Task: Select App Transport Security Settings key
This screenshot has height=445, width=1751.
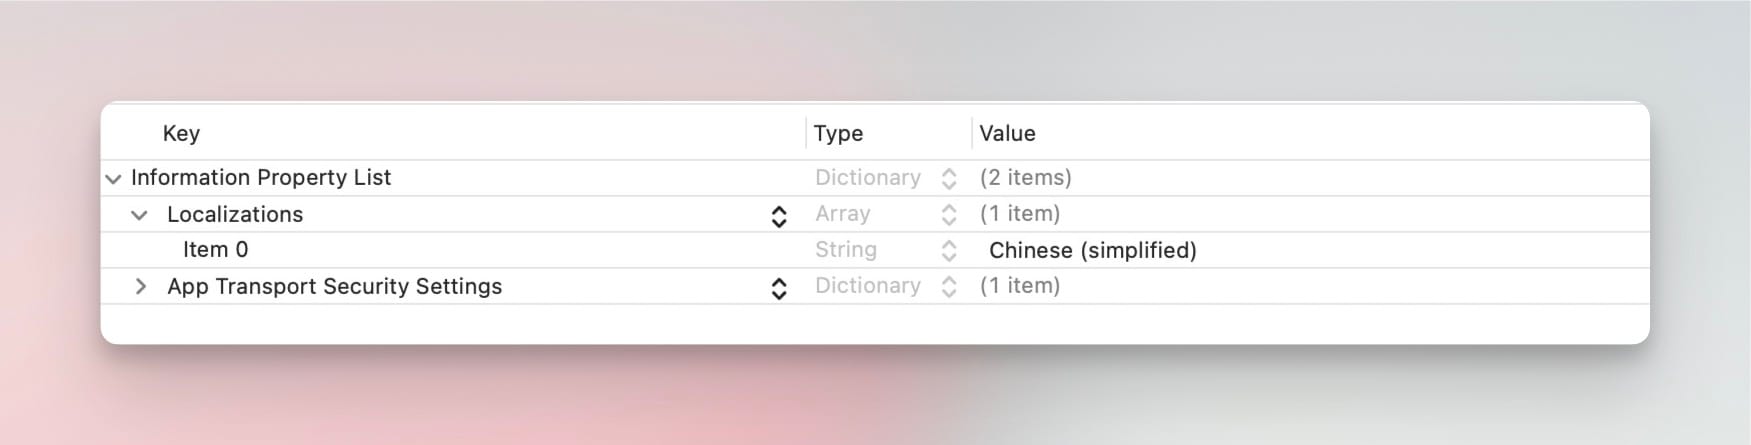Action: (334, 286)
